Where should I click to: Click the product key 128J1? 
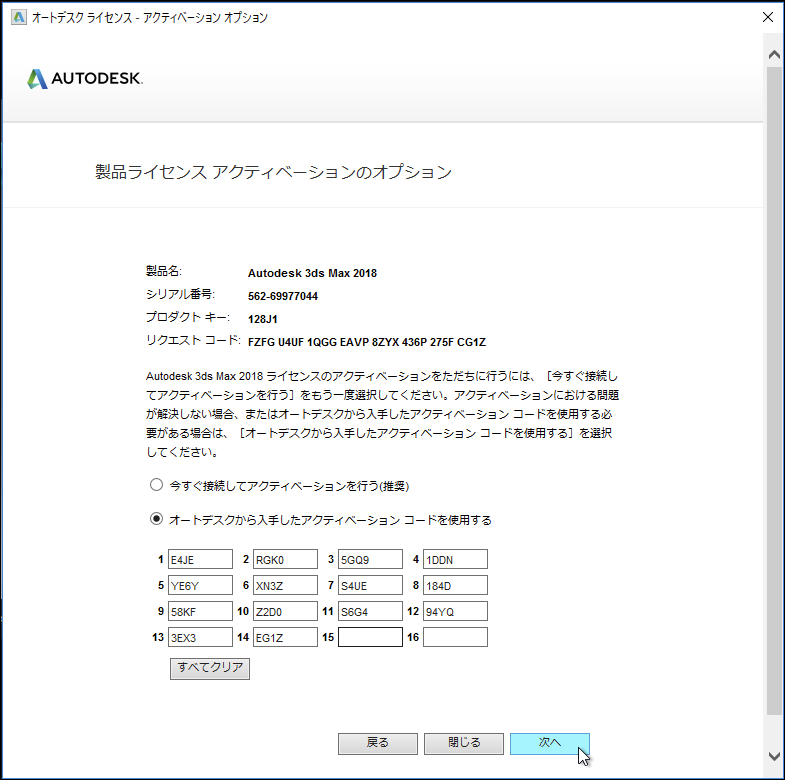262,319
